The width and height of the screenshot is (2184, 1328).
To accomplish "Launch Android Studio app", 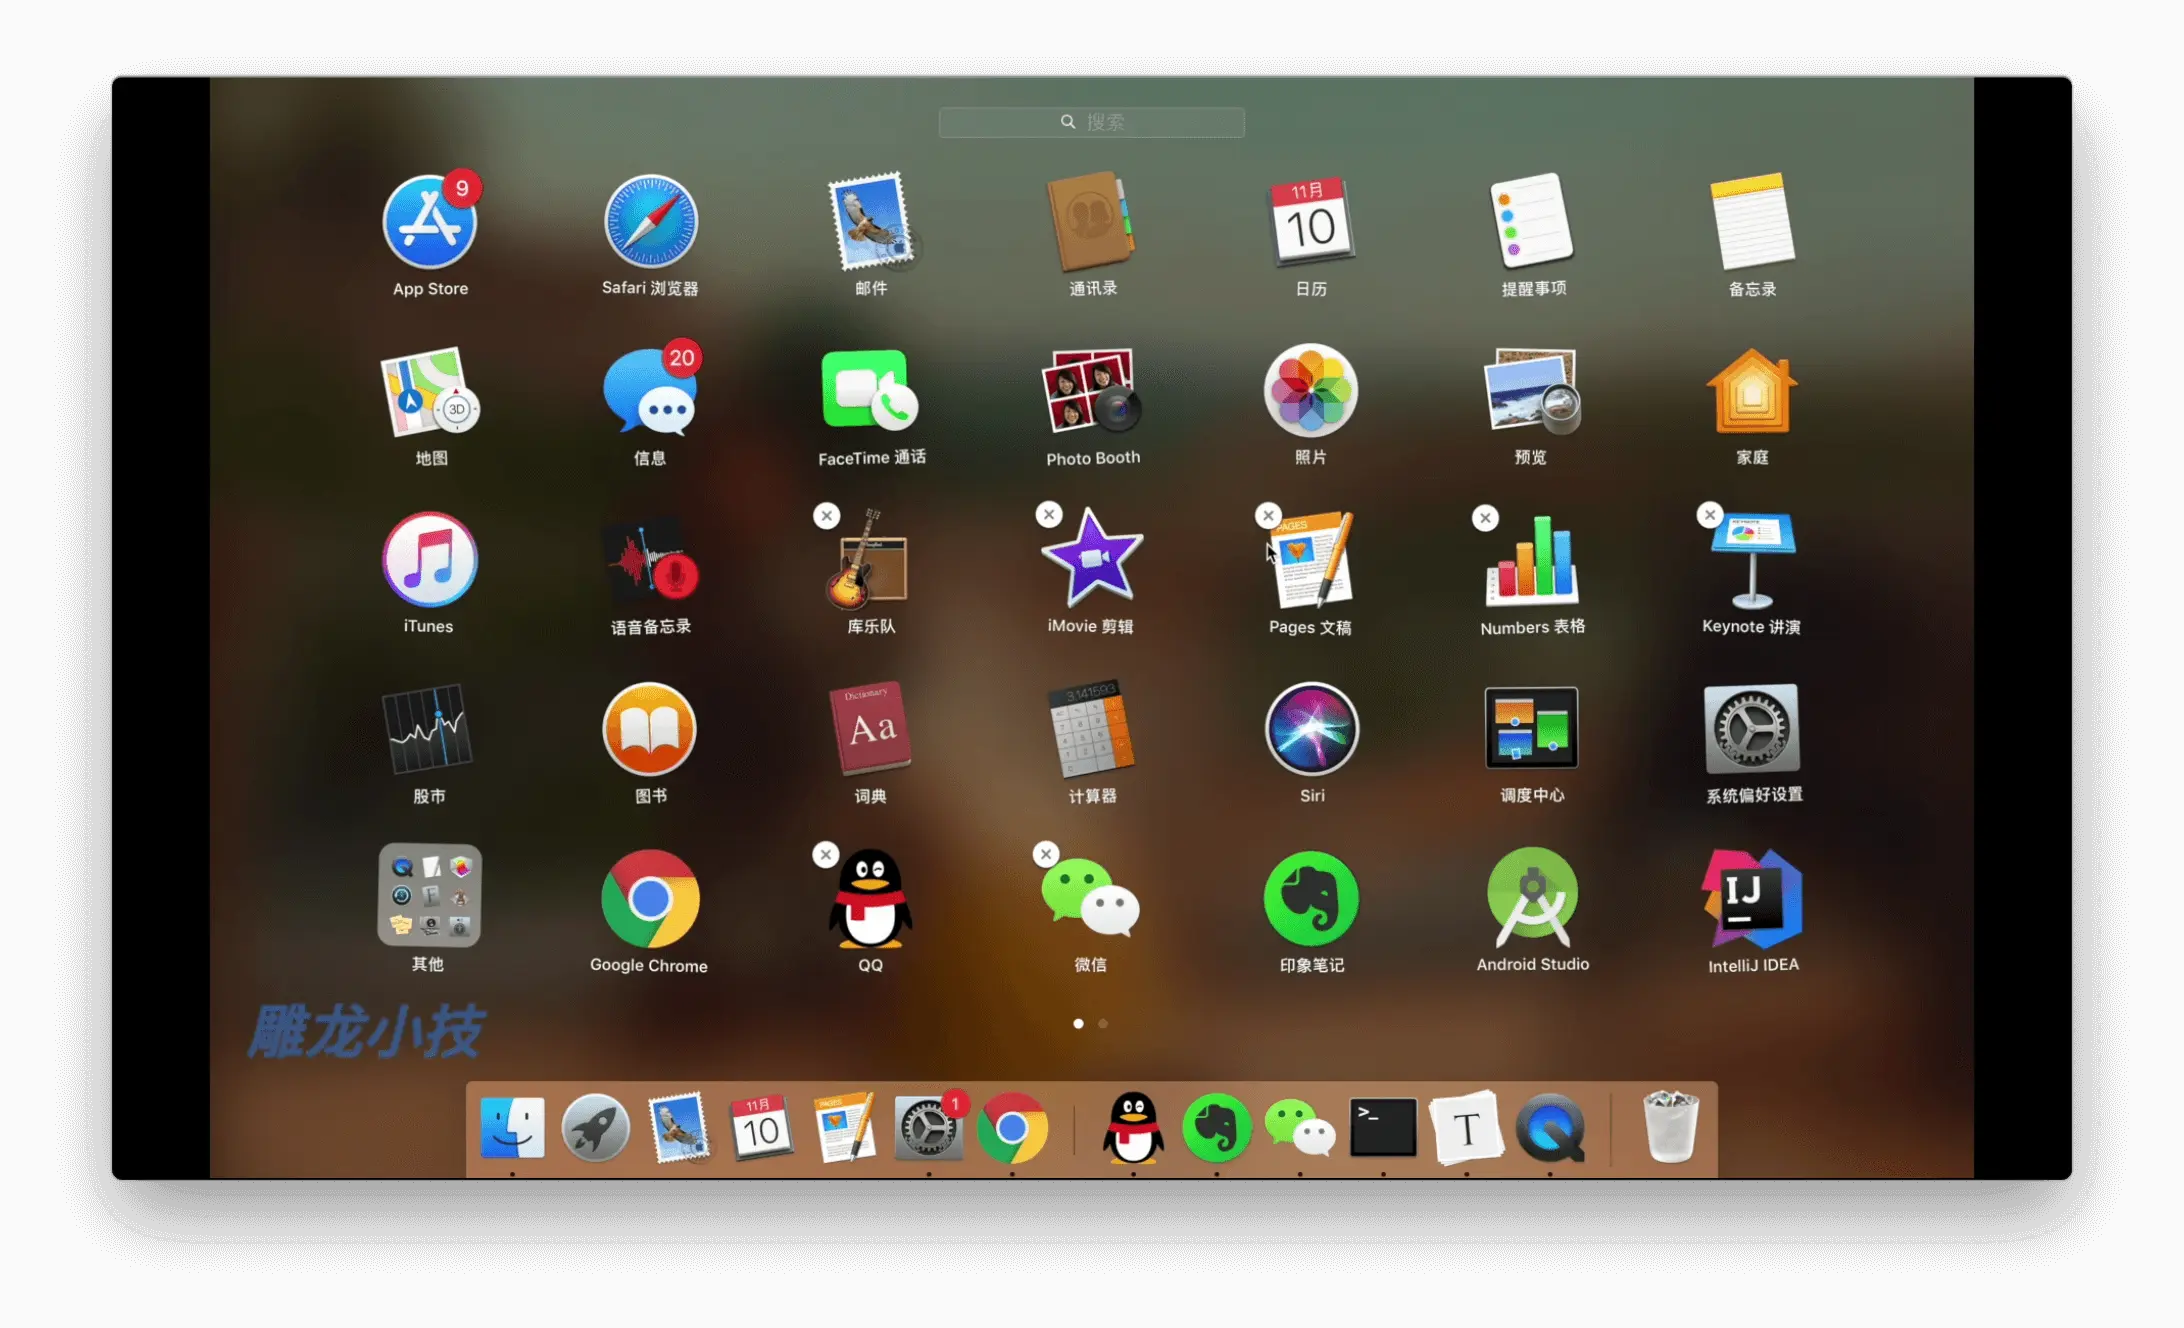I will (x=1532, y=898).
